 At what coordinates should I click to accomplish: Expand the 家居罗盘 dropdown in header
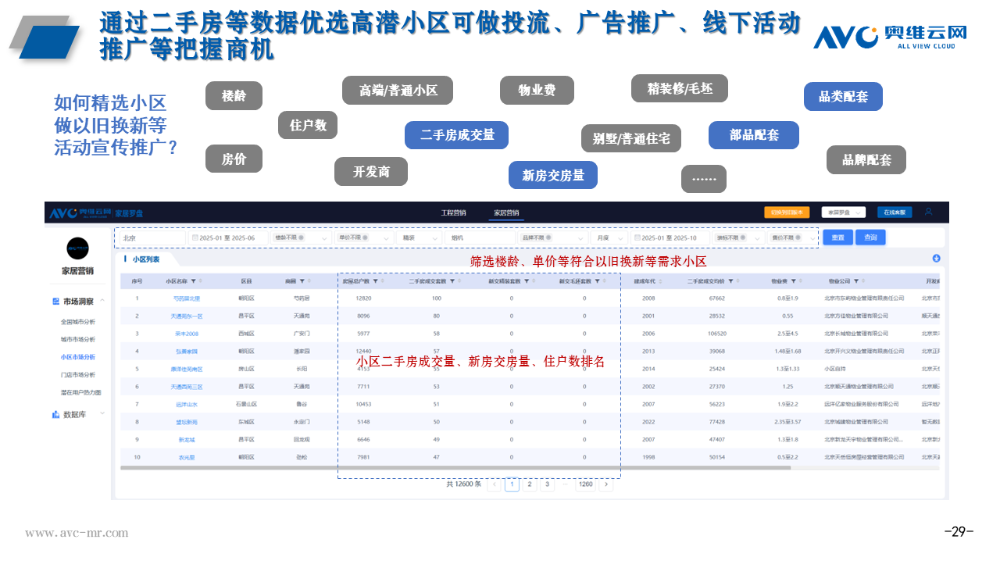click(x=845, y=212)
